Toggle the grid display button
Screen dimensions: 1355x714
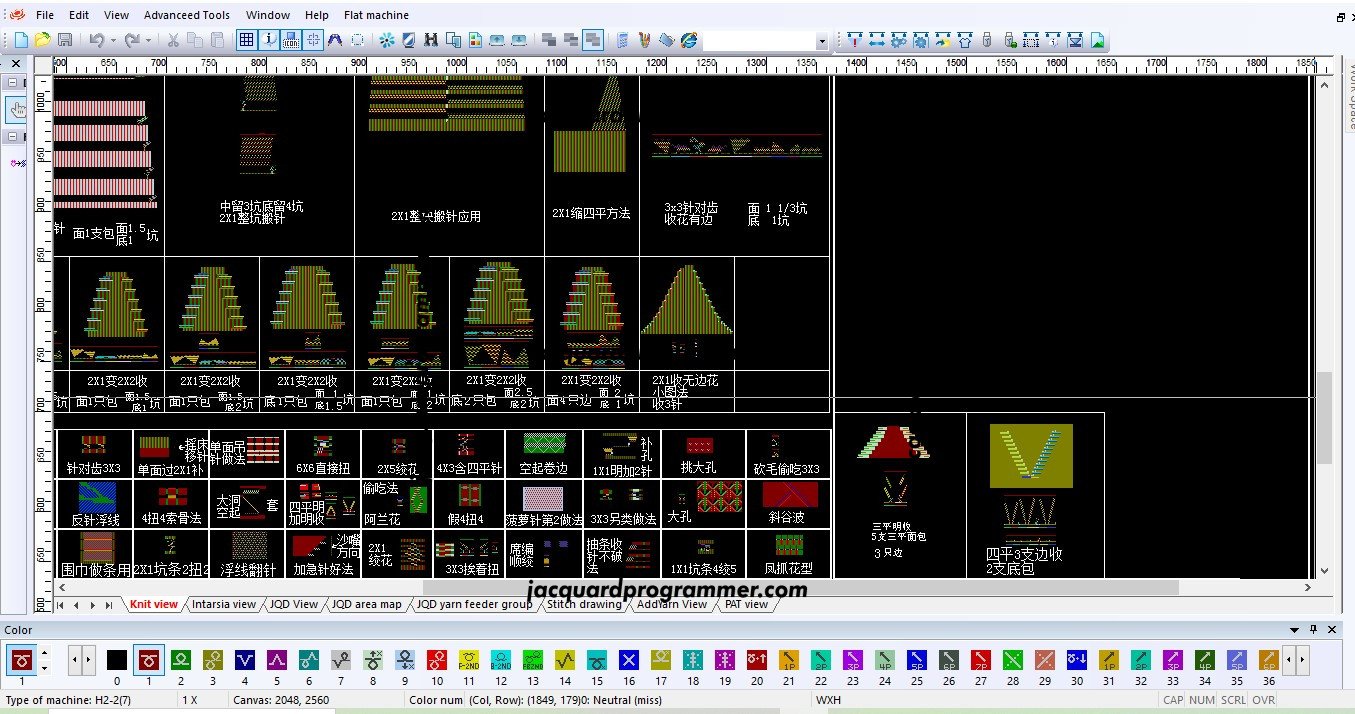pos(246,40)
